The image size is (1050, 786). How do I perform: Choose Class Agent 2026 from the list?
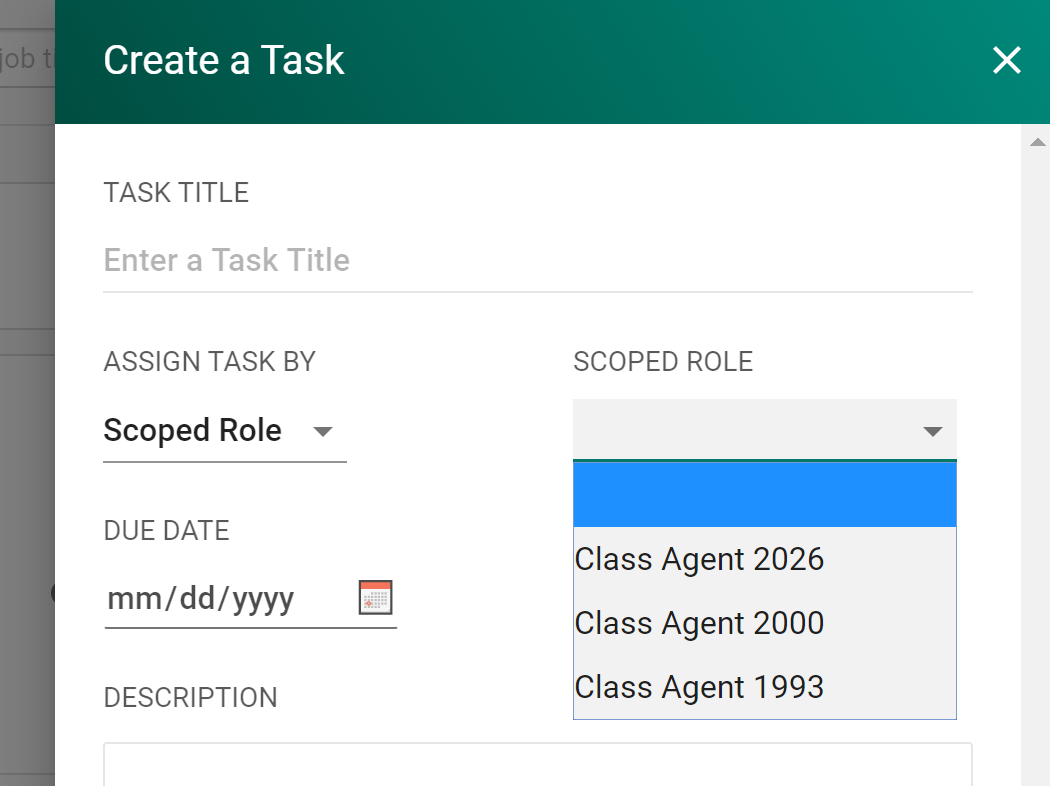point(700,559)
